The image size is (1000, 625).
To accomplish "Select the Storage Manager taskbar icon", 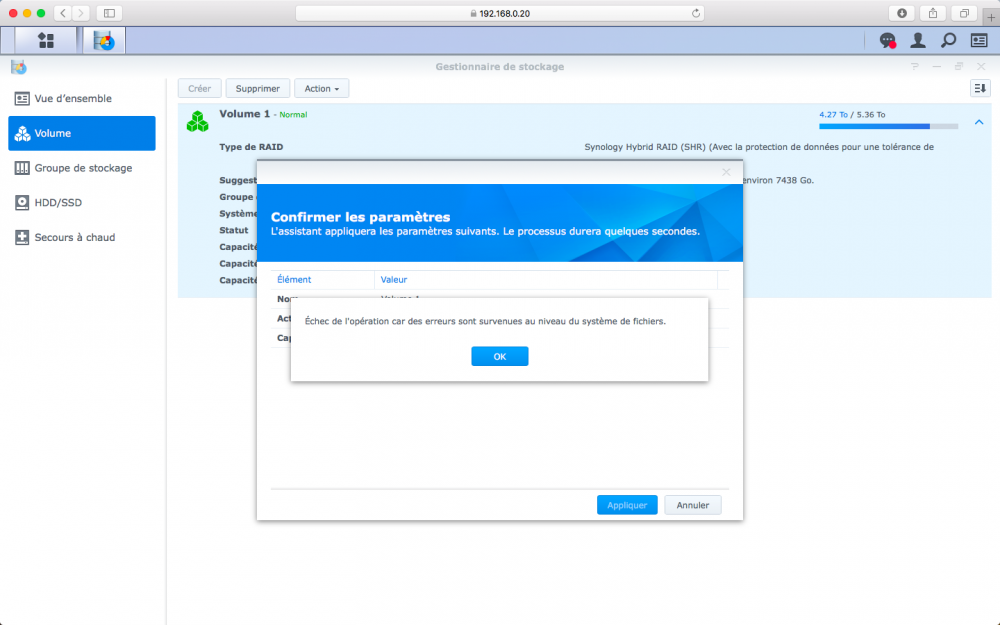I will tap(104, 41).
